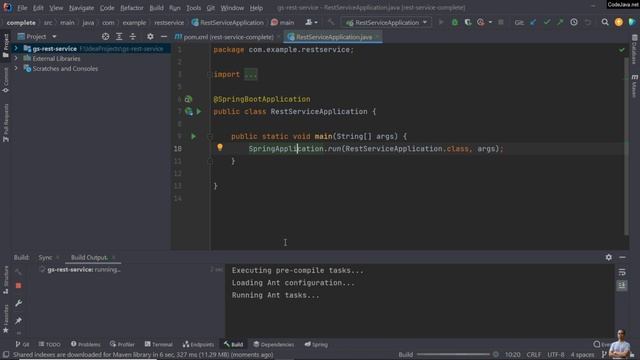Click the Build project hammer icon
This screenshot has width=640, height=360.
point(331,22)
